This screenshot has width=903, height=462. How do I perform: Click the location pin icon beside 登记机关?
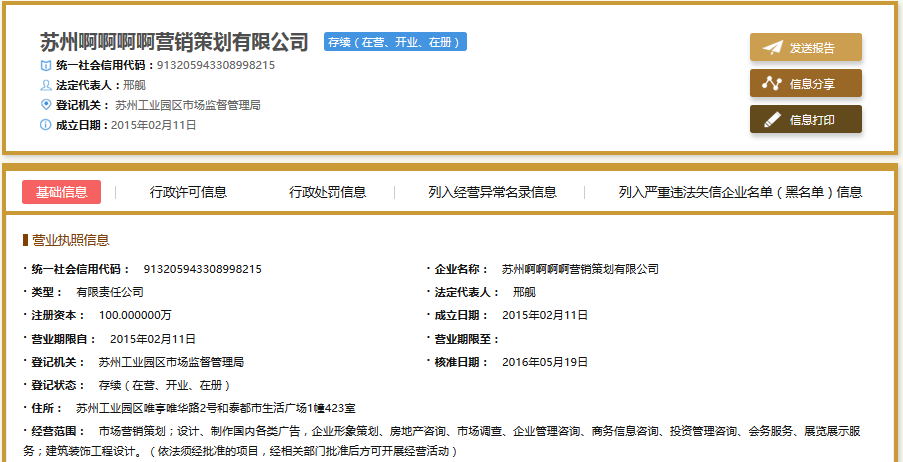[x=45, y=105]
